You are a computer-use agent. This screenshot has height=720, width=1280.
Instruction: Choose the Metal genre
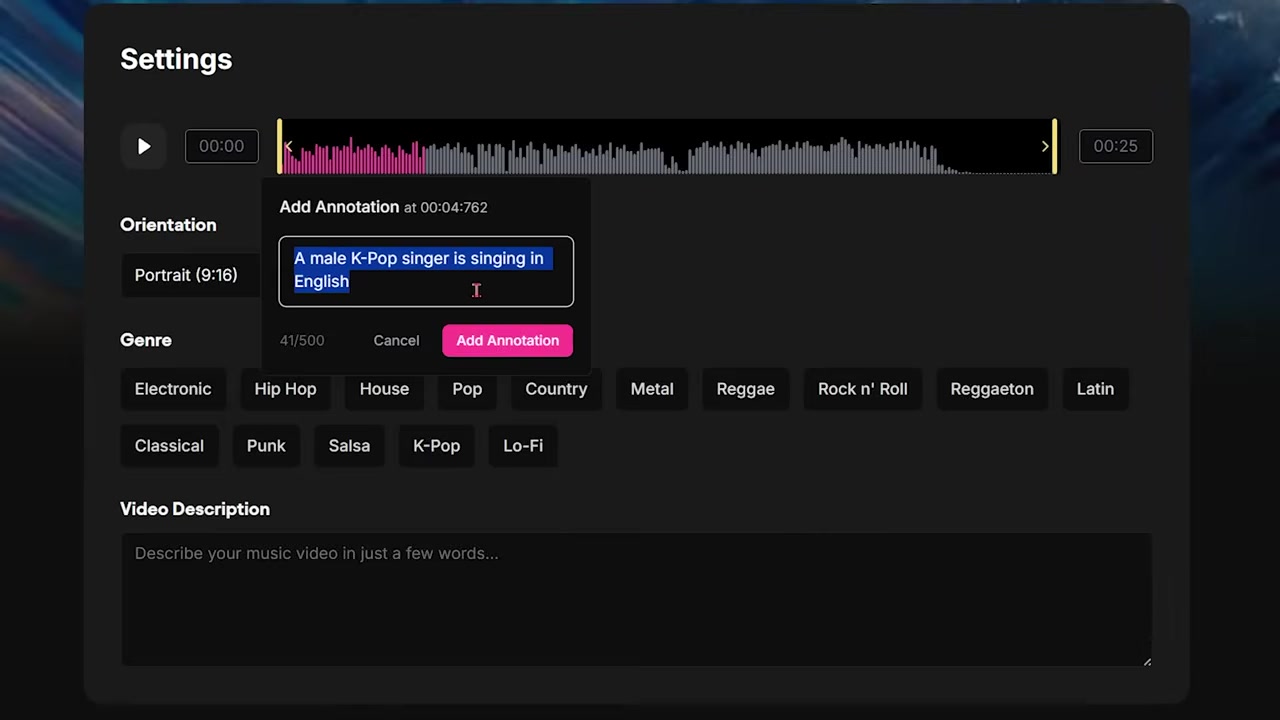[652, 389]
